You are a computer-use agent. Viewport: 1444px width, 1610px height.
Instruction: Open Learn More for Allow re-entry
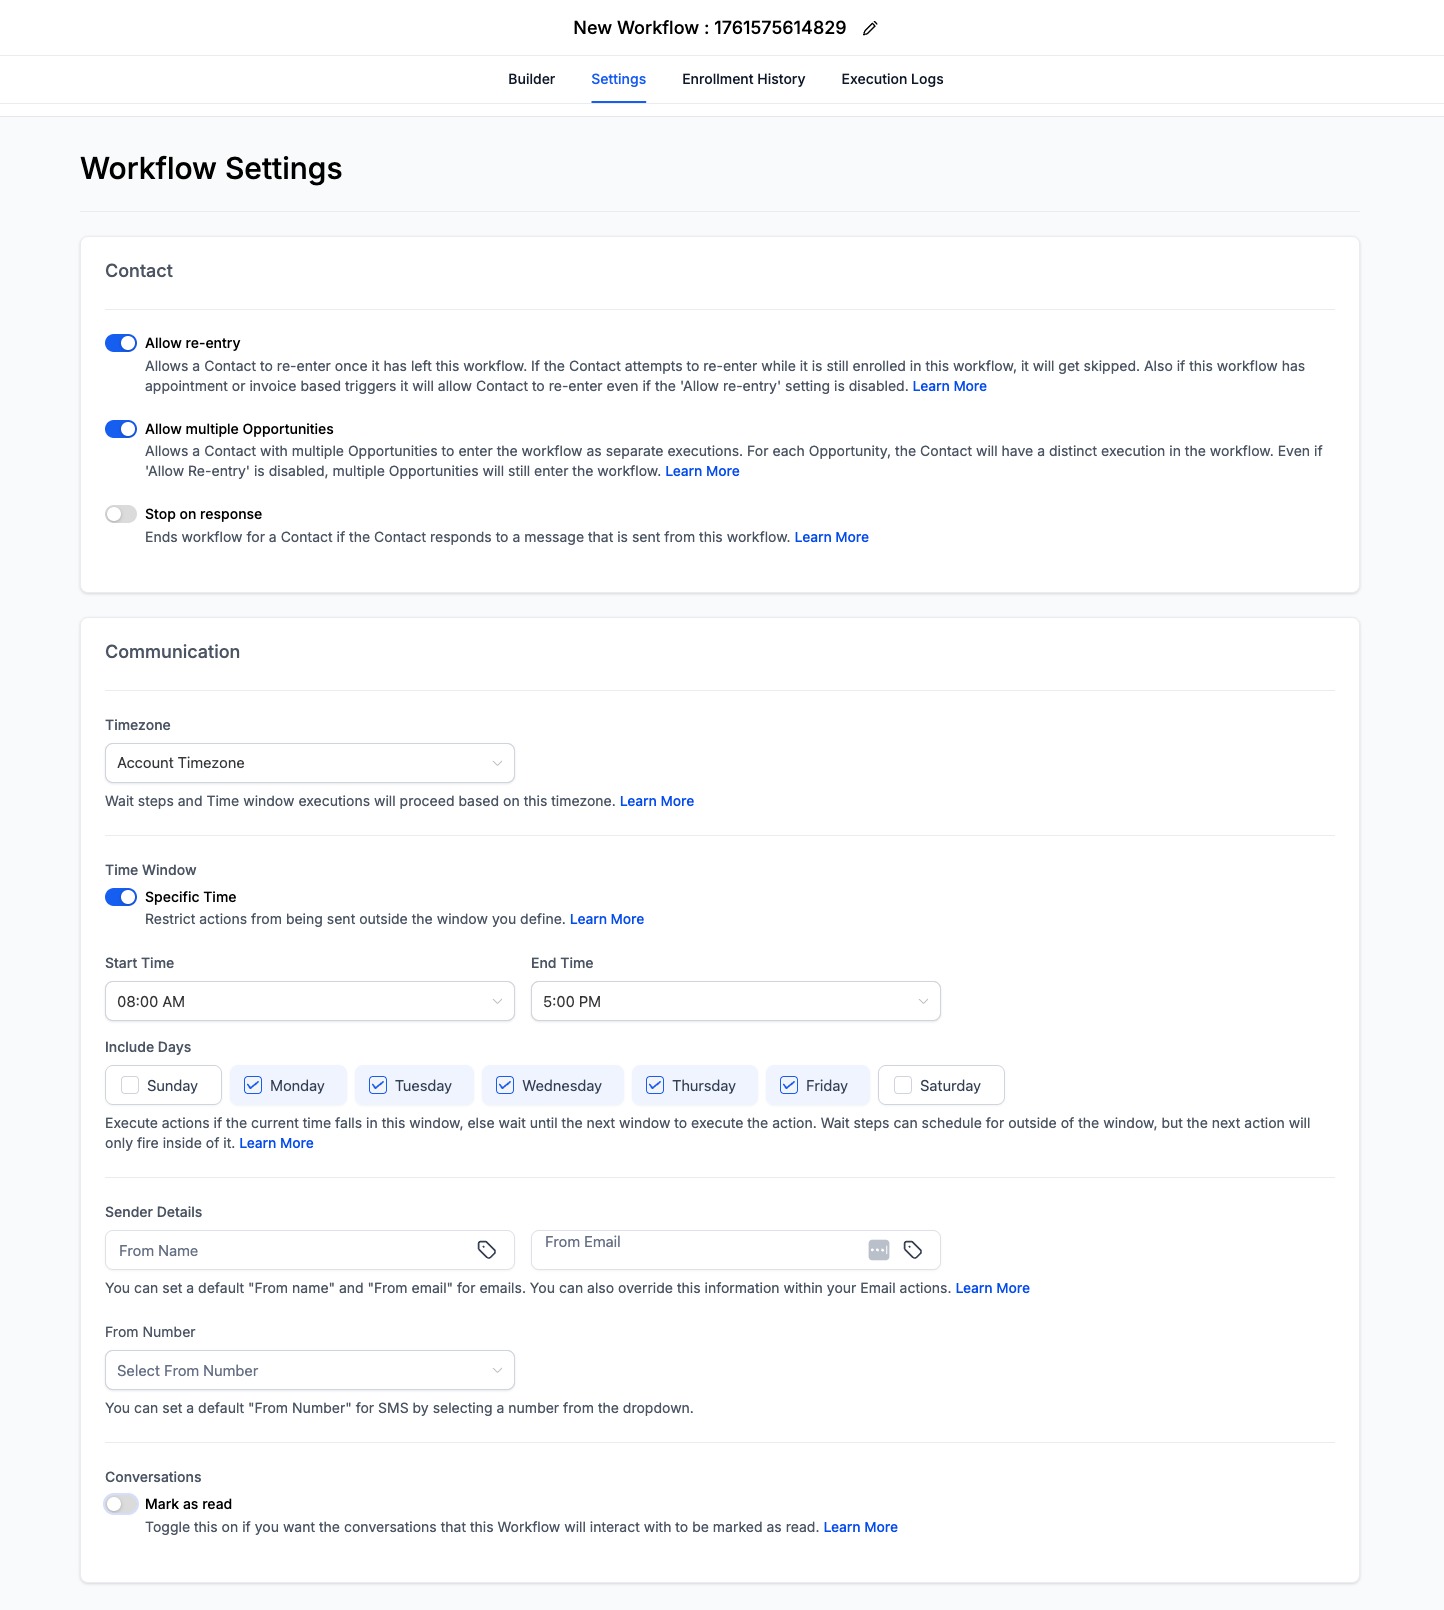tap(949, 386)
